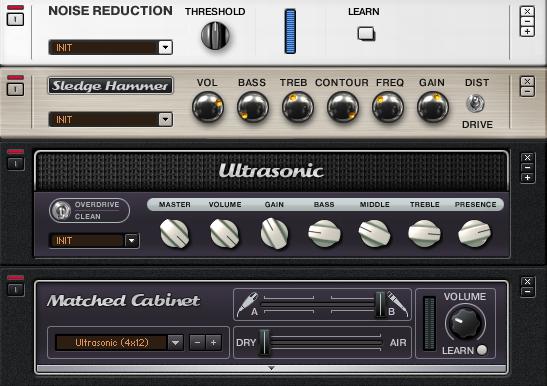Image resolution: width=547 pixels, height=386 pixels.
Task: Click the Sledge Hammer name plate
Action: click(110, 86)
